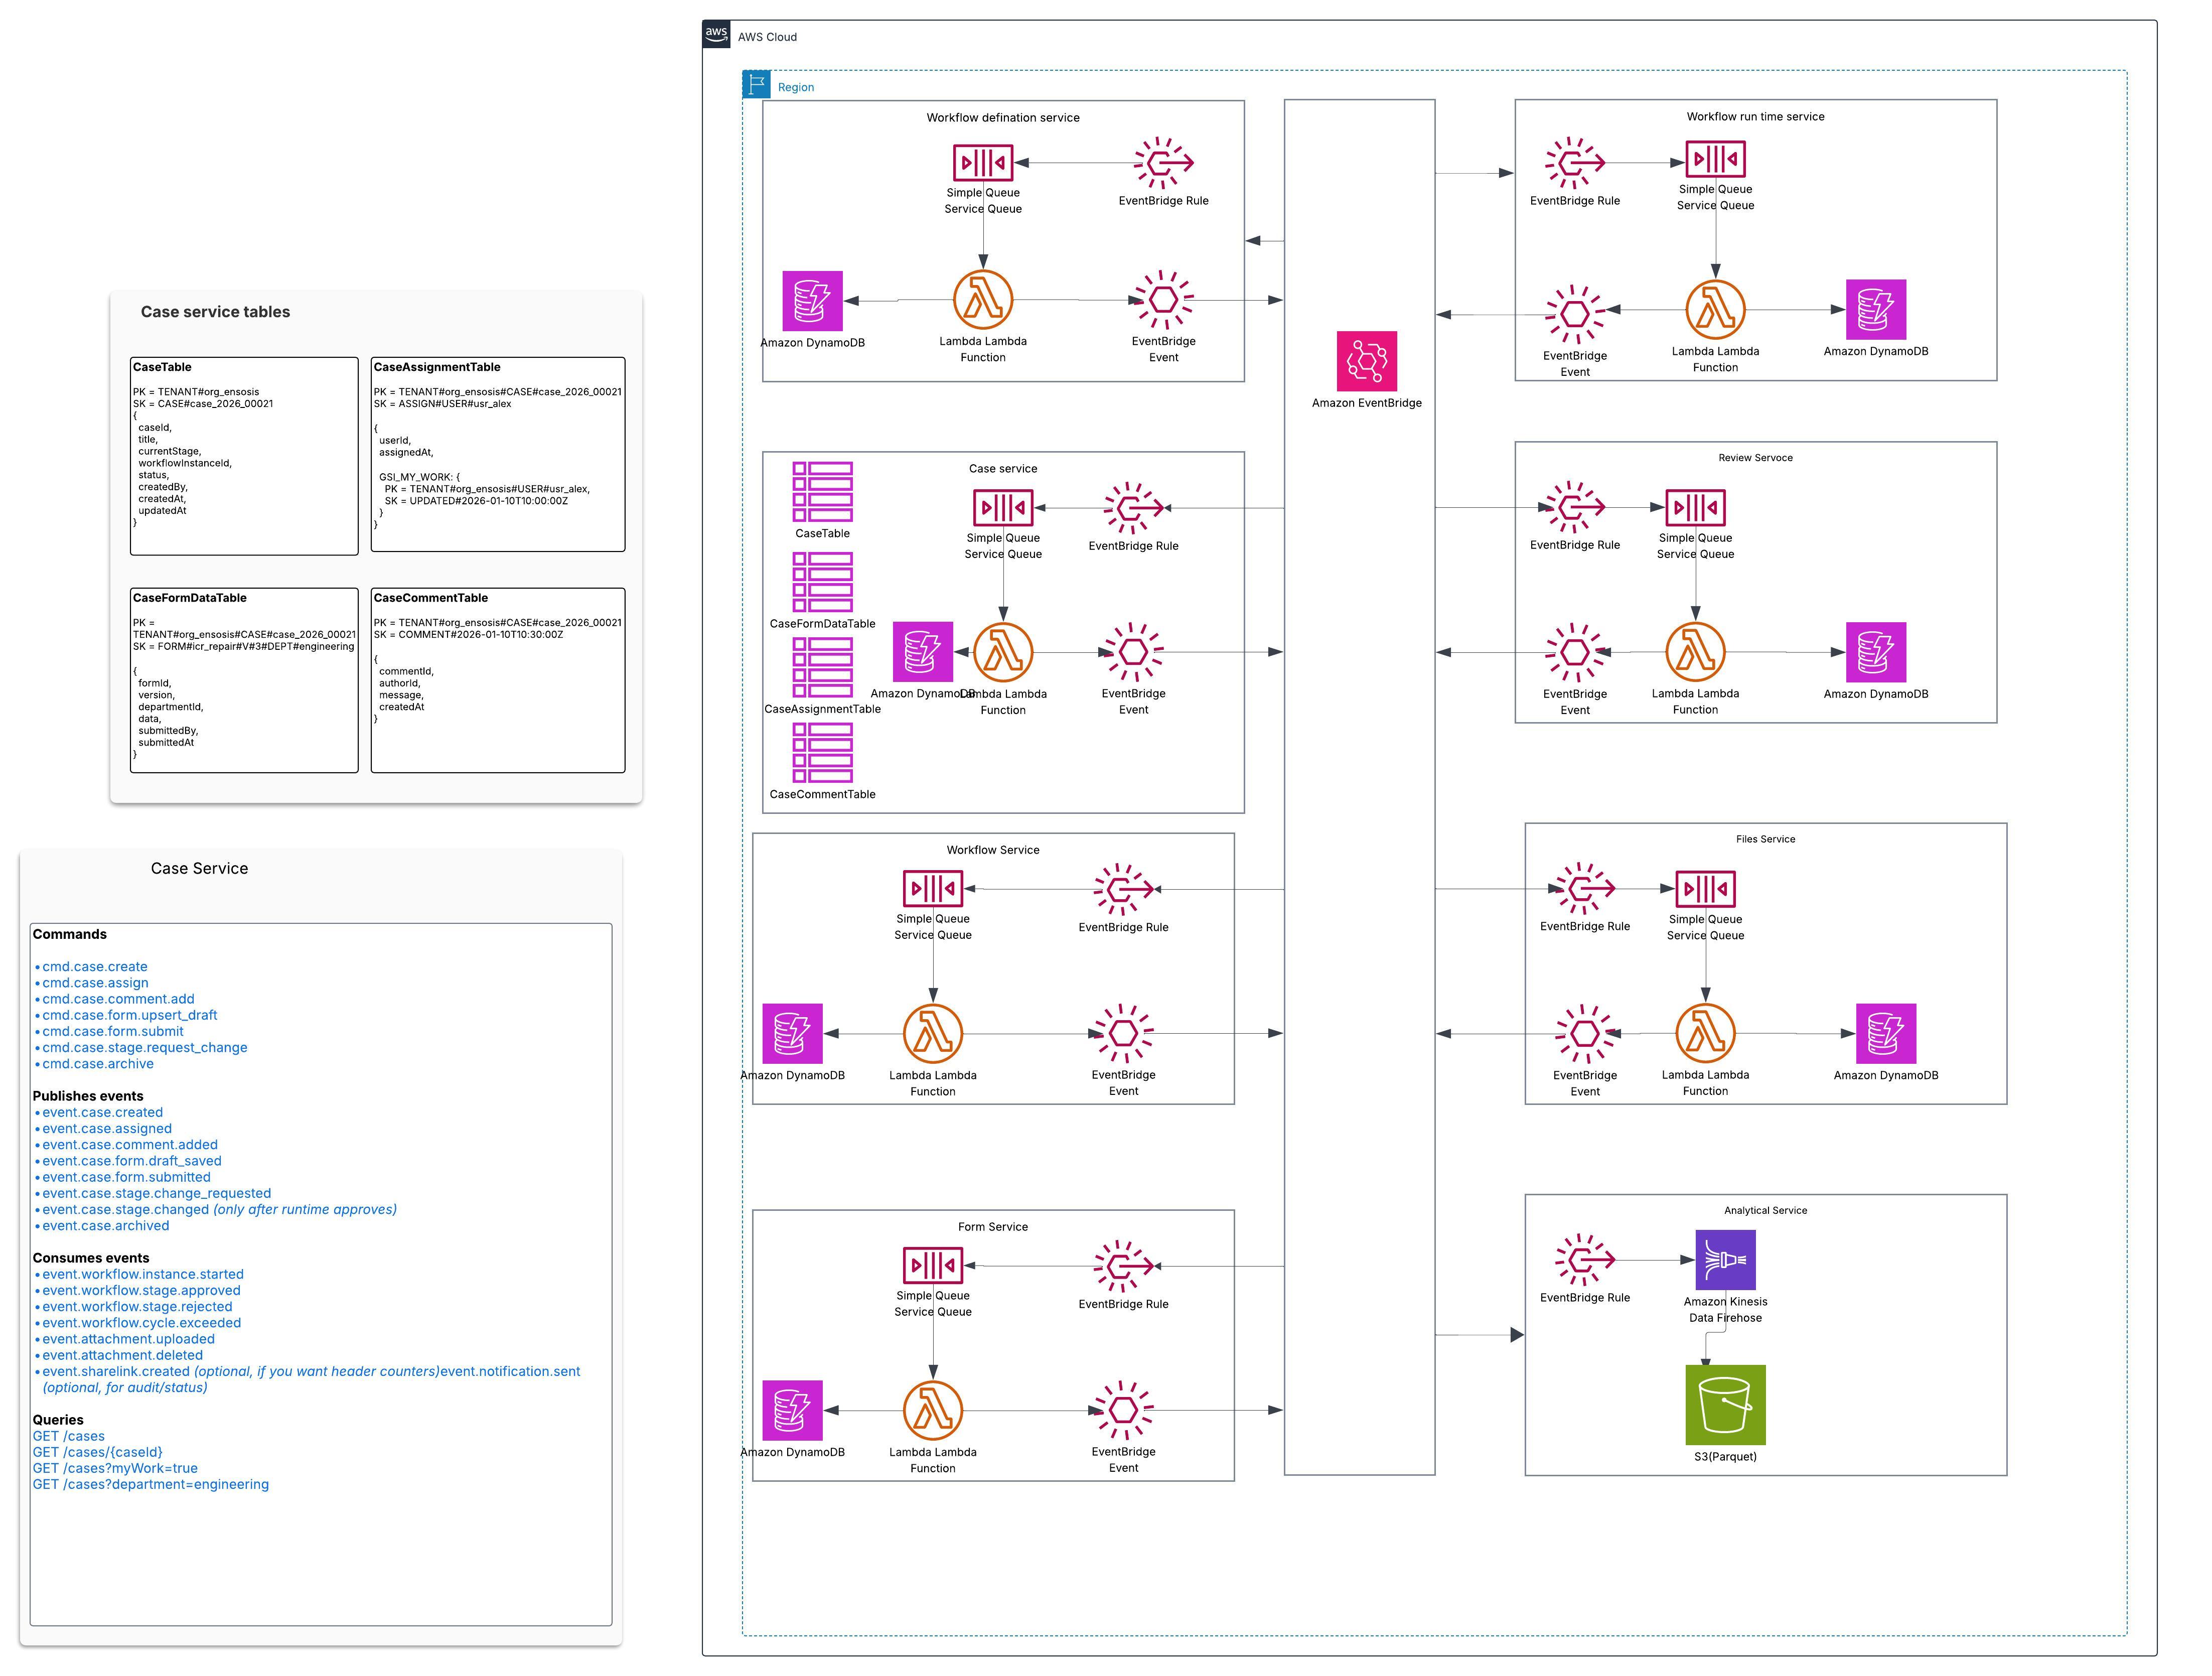Image resolution: width=2212 pixels, height=1676 pixels.
Task: Click GET /cases?department=engineering query
Action: coord(151,1484)
